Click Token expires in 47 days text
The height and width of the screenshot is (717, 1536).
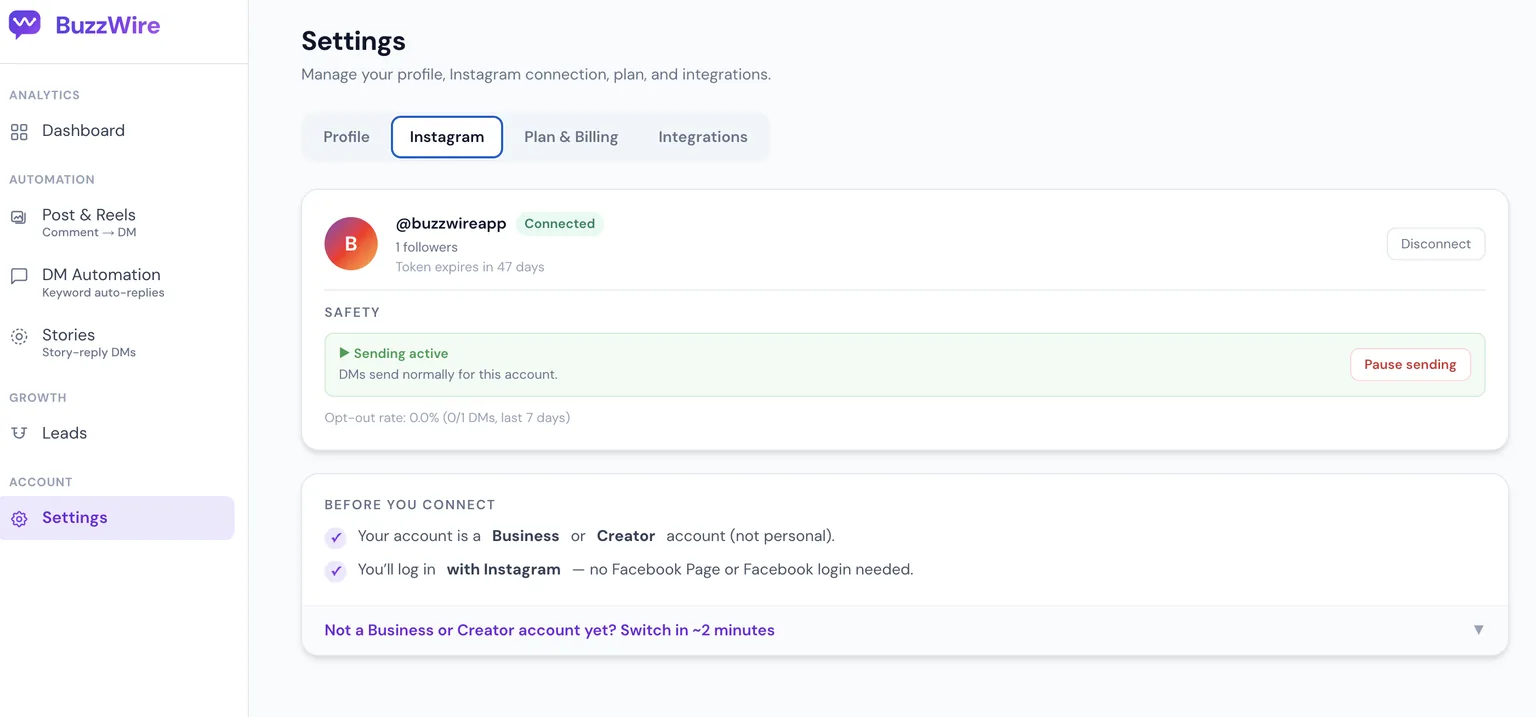pos(470,267)
